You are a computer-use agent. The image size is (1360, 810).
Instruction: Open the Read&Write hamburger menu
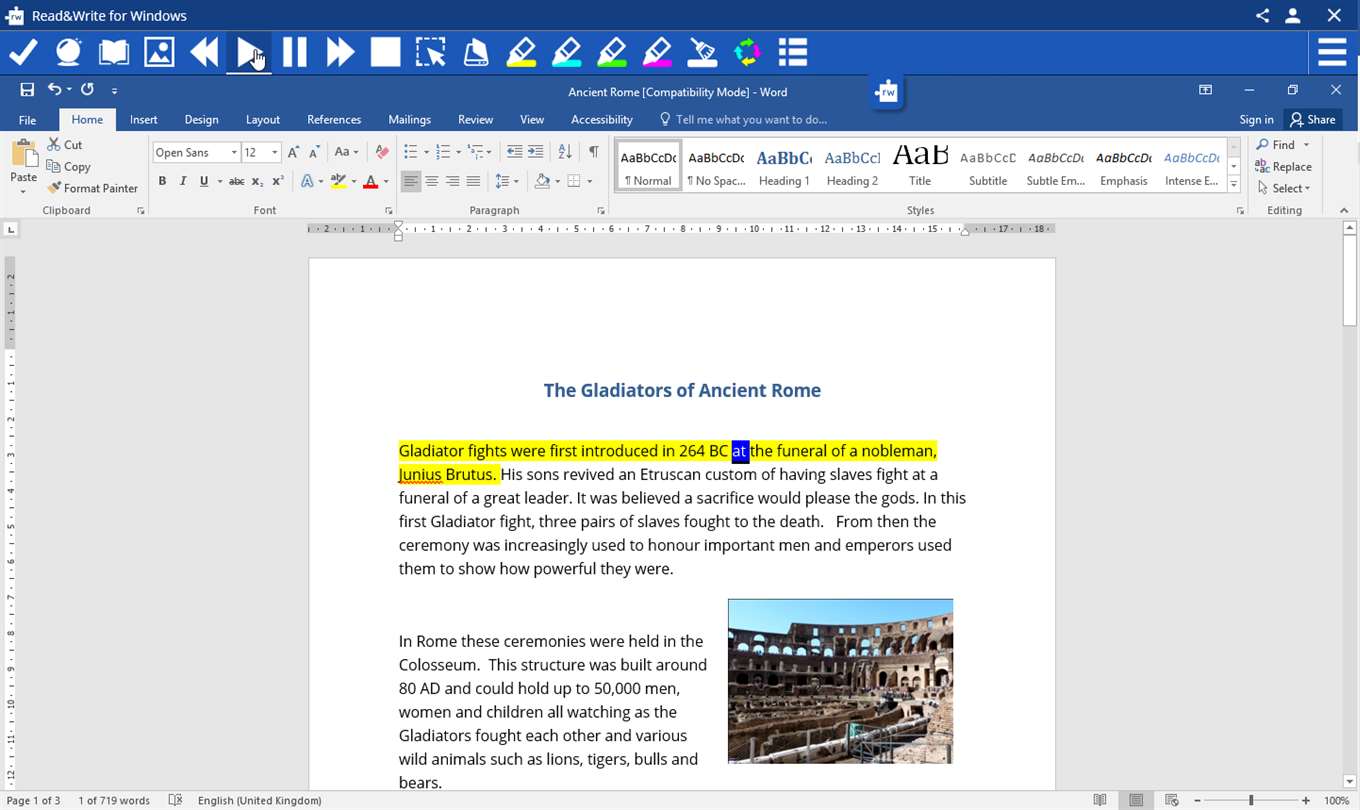pyautogui.click(x=1332, y=52)
